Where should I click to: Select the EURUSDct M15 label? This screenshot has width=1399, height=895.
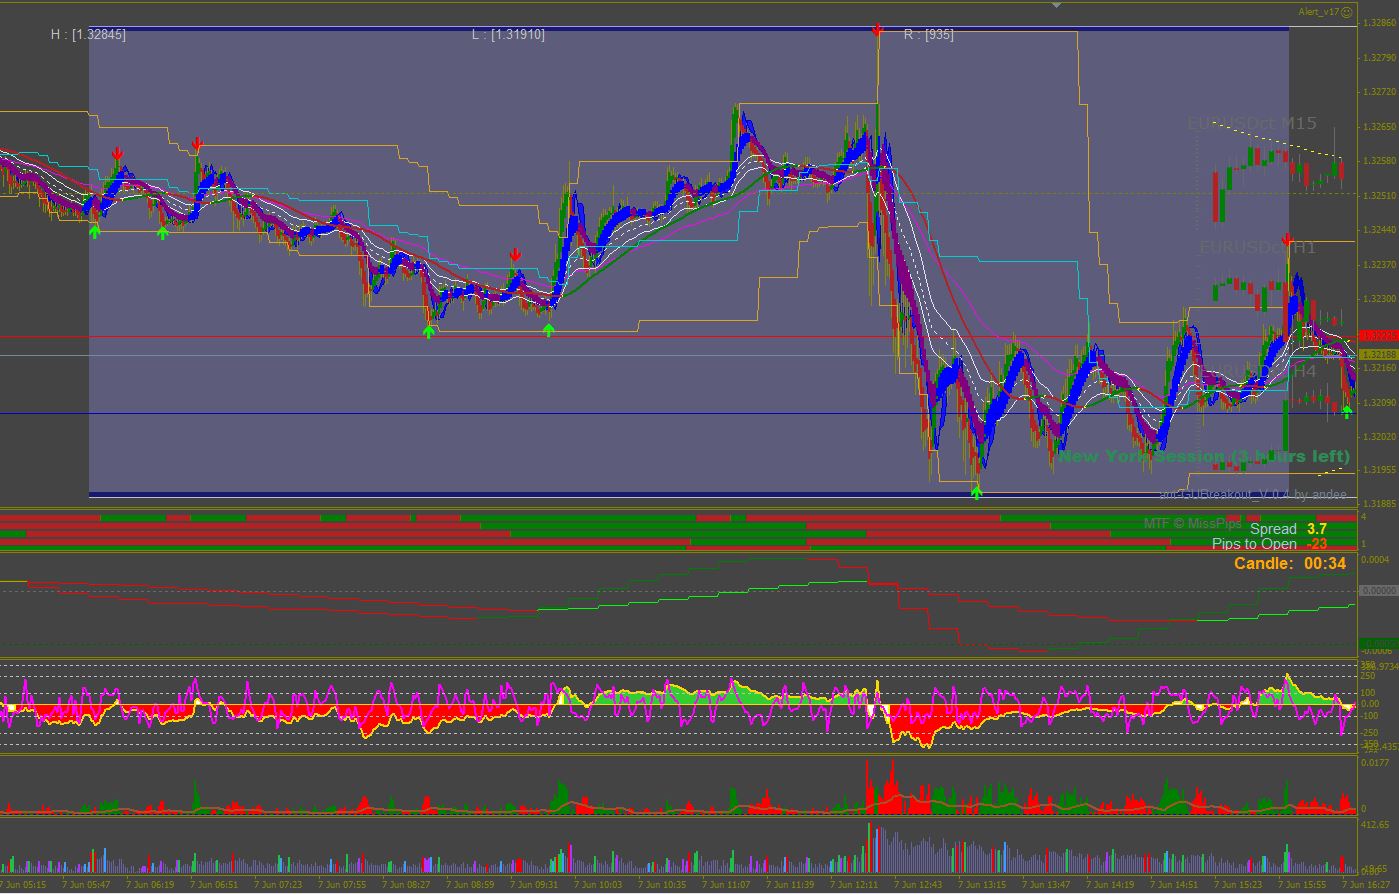[1252, 123]
